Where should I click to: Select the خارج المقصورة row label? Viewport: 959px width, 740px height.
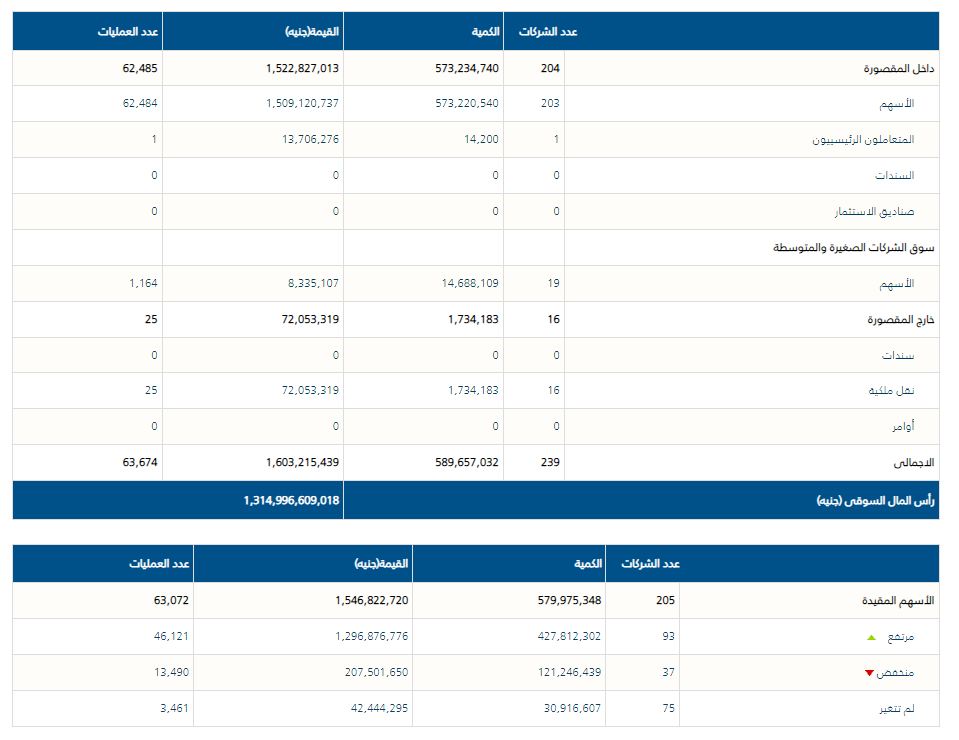click(899, 320)
